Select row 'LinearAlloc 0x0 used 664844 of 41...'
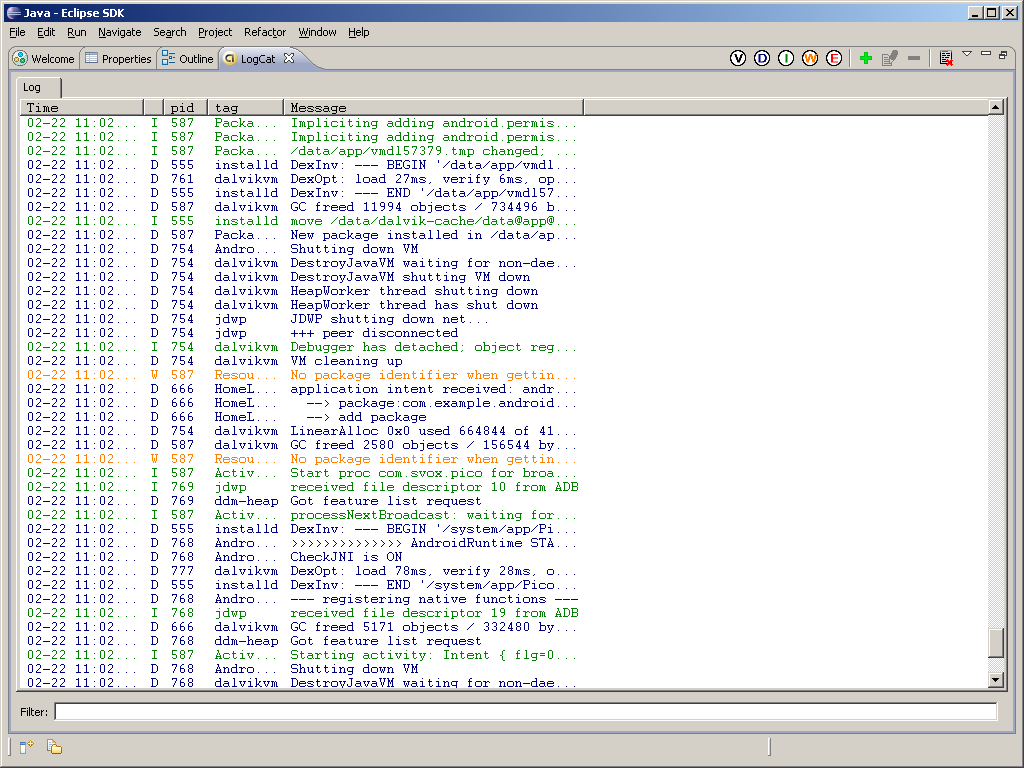 [x=503, y=431]
